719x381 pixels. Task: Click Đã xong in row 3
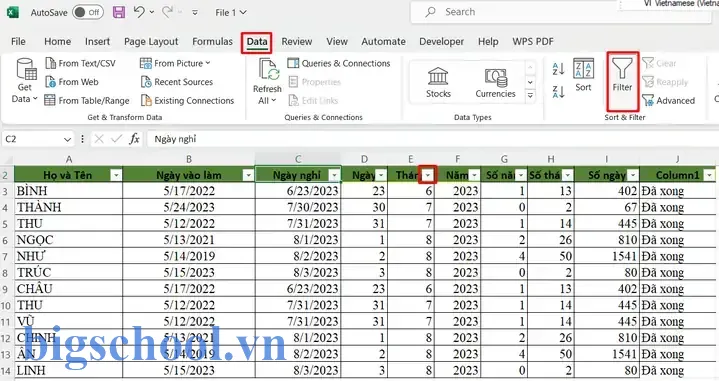click(x=677, y=191)
